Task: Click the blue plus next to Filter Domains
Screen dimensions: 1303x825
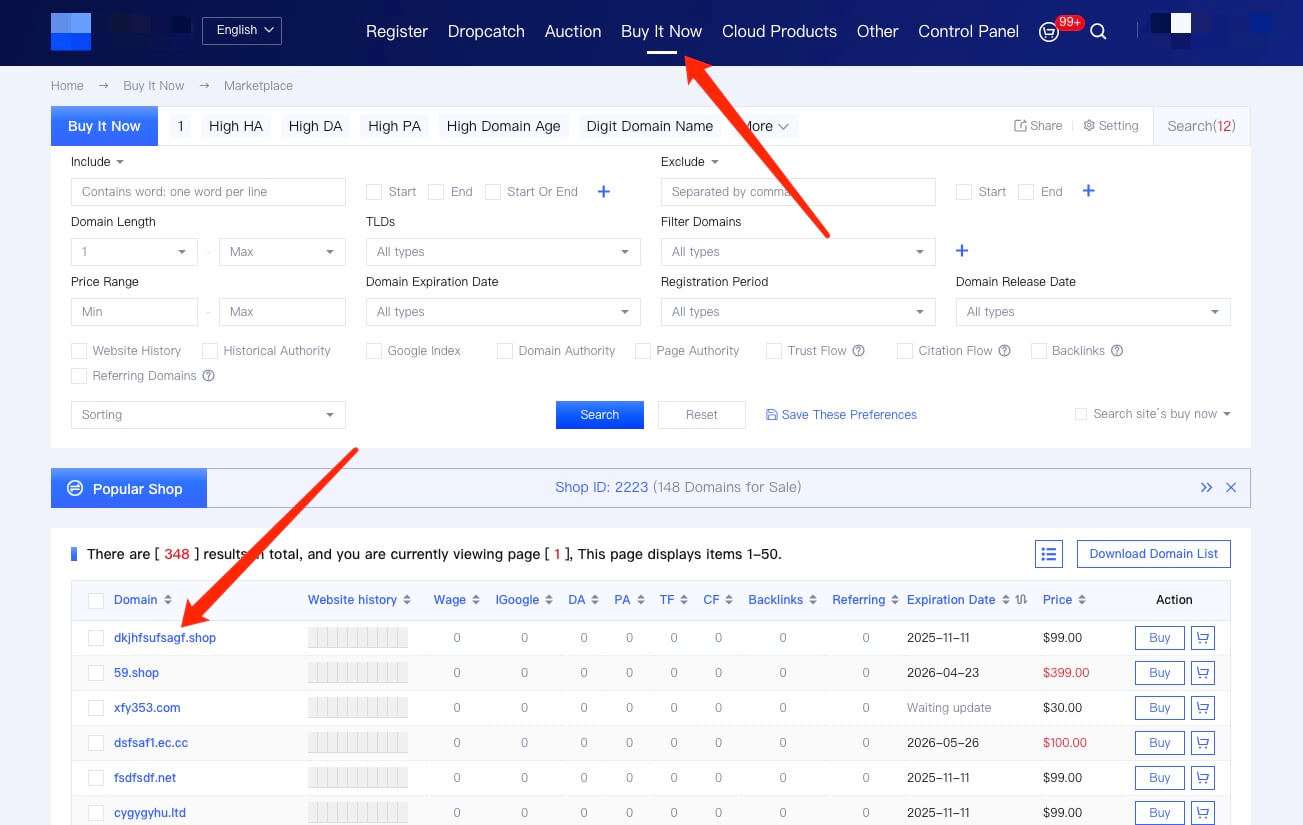Action: point(962,251)
